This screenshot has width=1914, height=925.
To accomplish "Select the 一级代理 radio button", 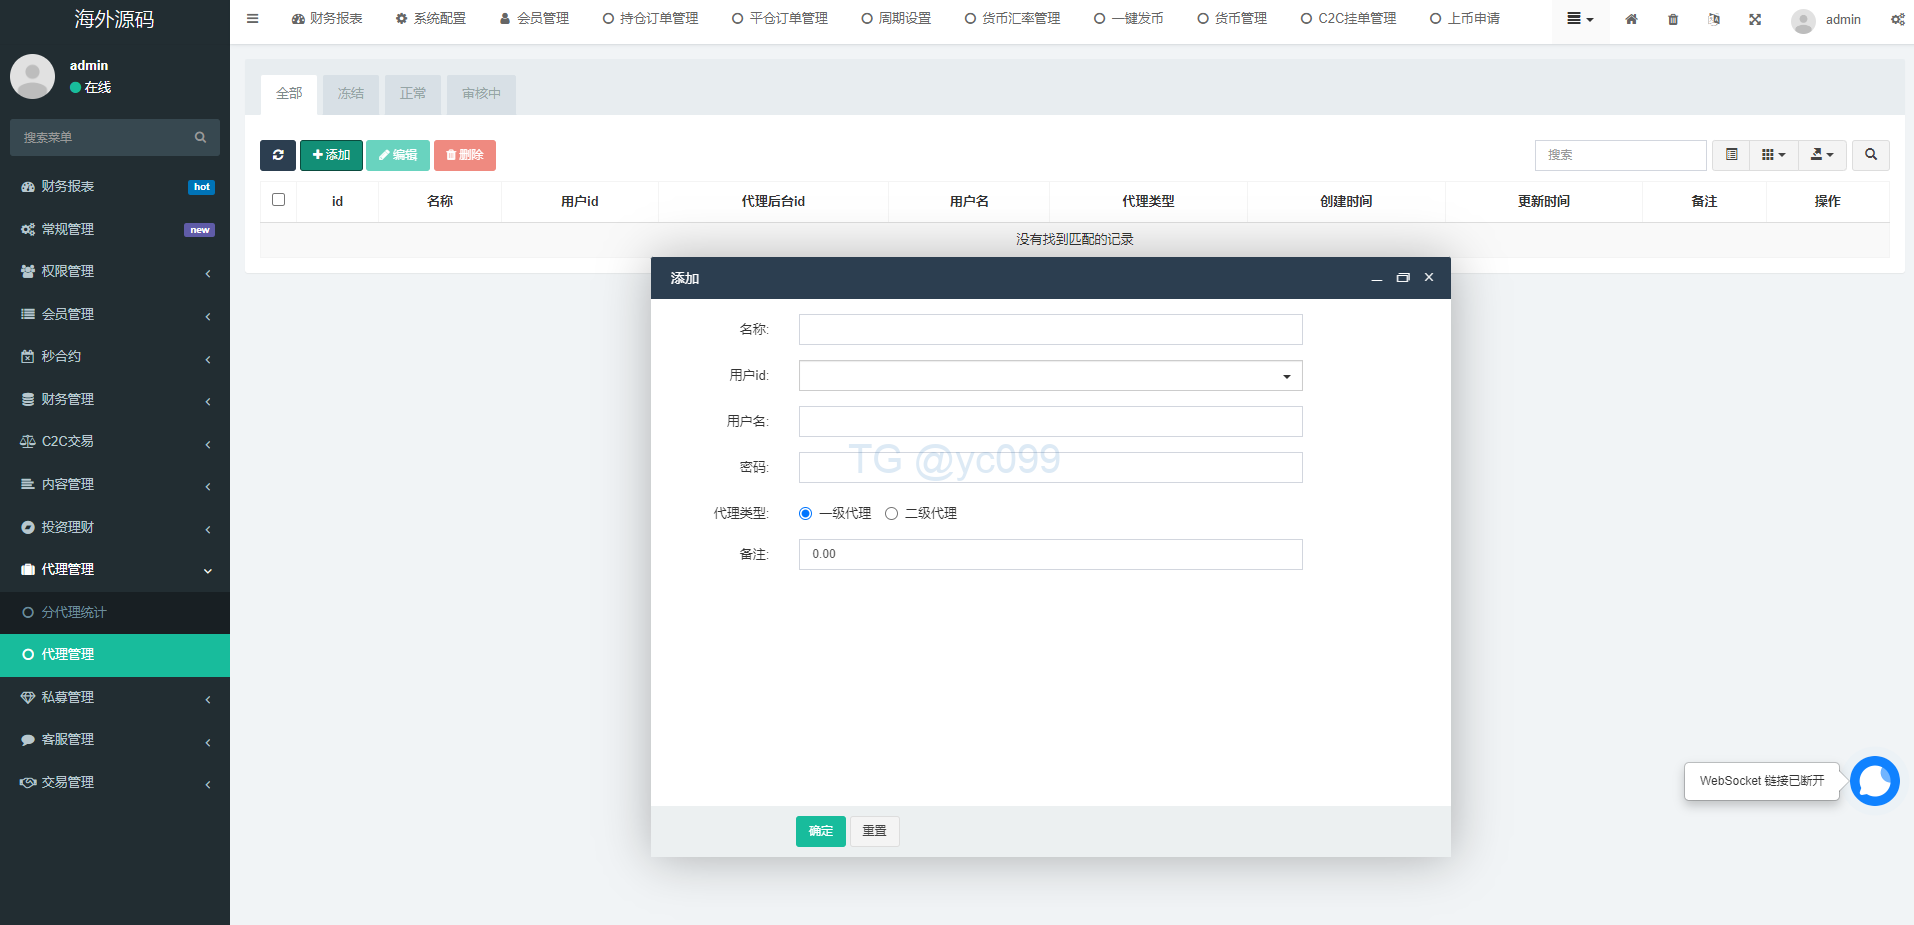I will pos(806,514).
